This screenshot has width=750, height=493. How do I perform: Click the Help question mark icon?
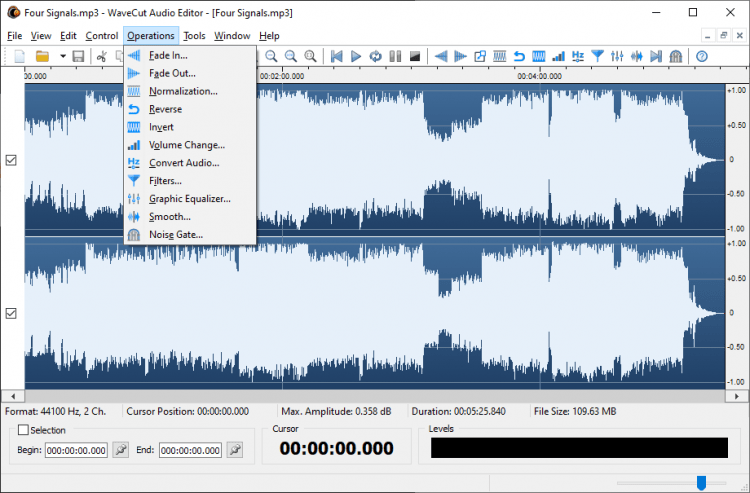click(702, 56)
